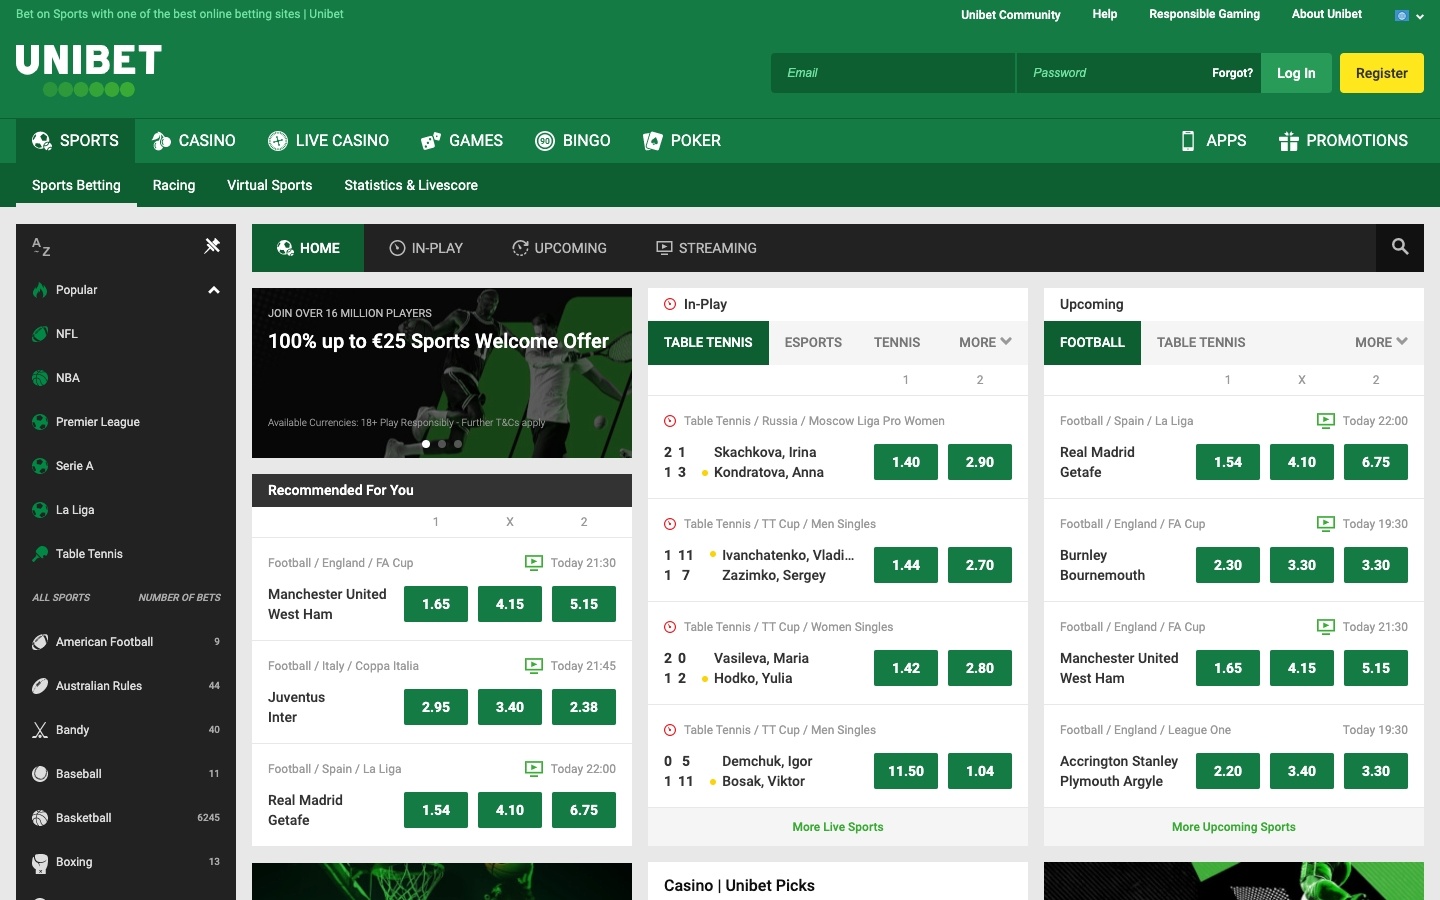Select 2.38 odds for Inter win
This screenshot has height=900, width=1440.
click(584, 707)
